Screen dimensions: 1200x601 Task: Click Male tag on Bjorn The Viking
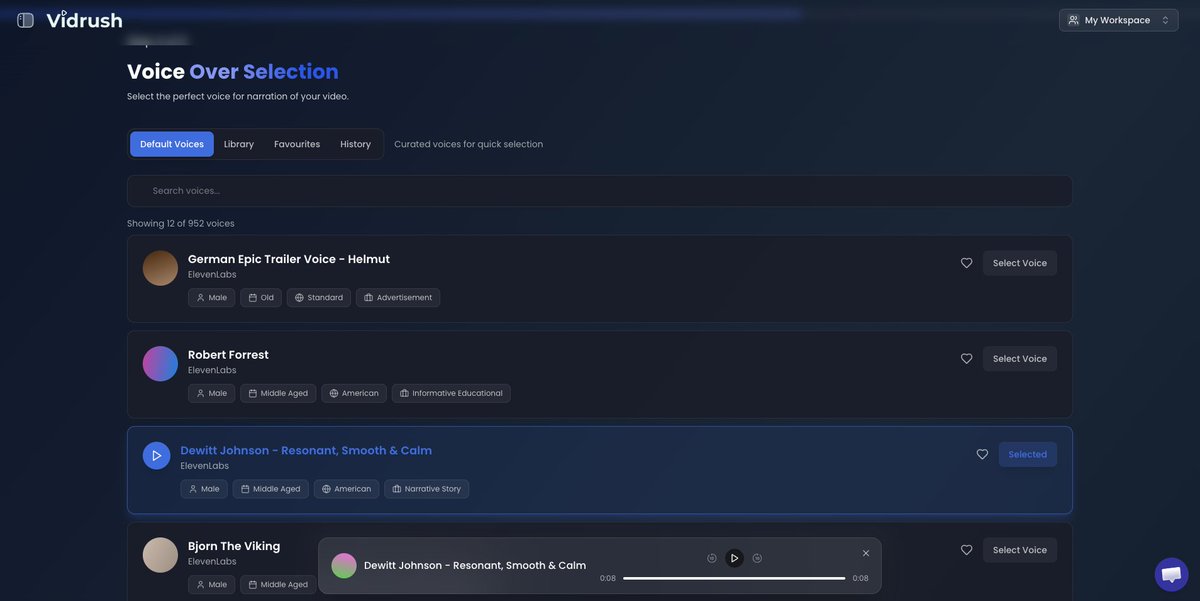point(211,585)
